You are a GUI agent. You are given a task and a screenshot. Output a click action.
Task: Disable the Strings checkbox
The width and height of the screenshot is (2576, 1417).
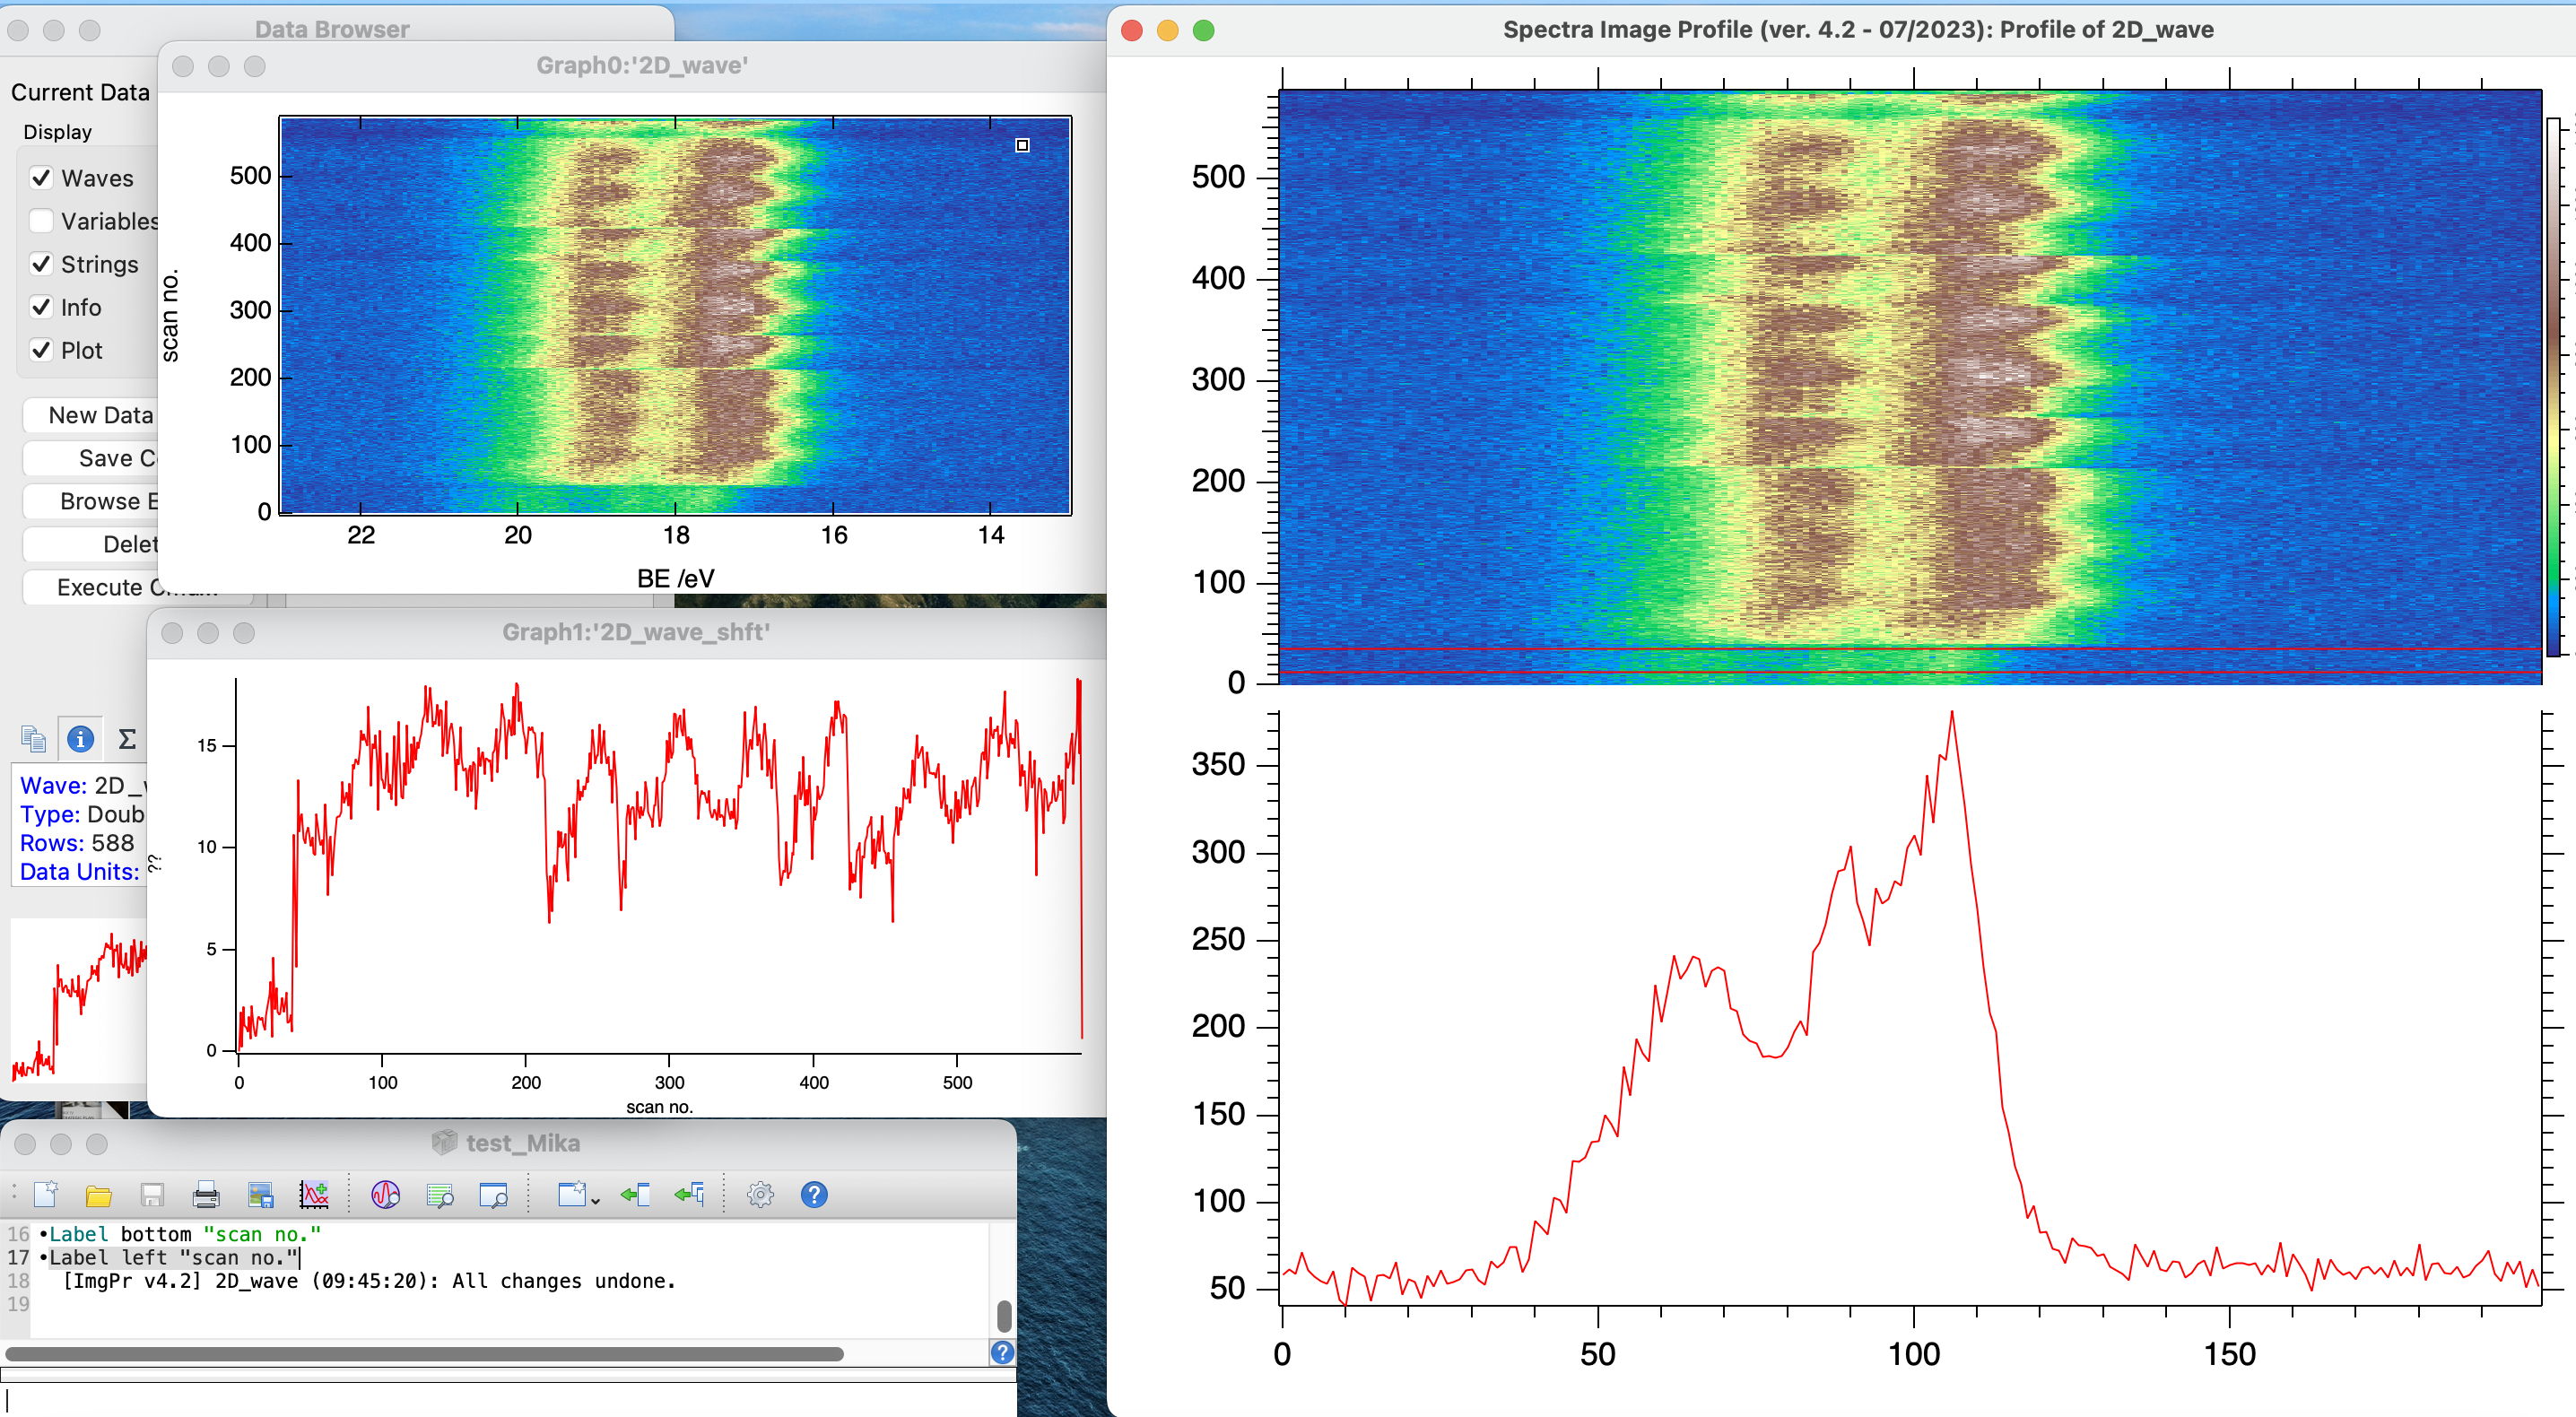41,264
